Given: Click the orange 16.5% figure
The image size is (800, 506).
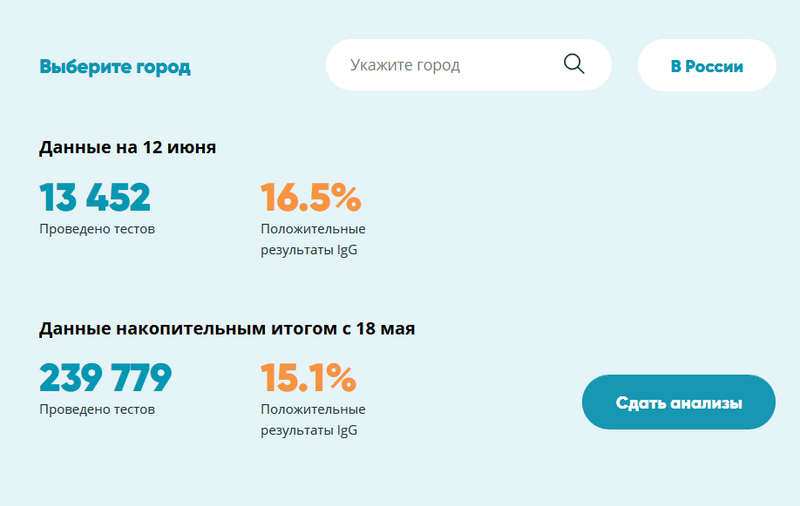Looking at the screenshot, I should (x=310, y=198).
